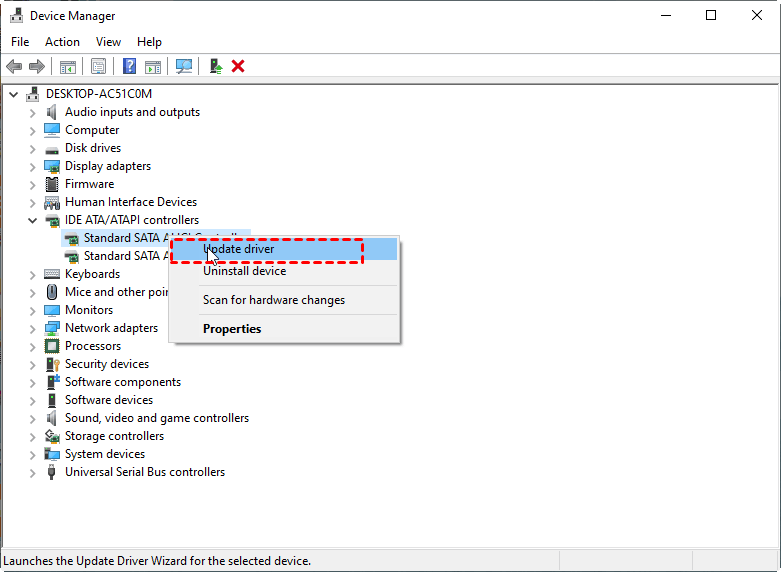Image resolution: width=781 pixels, height=572 pixels.
Task: Expand the Disk drives category
Action: pos(32,149)
